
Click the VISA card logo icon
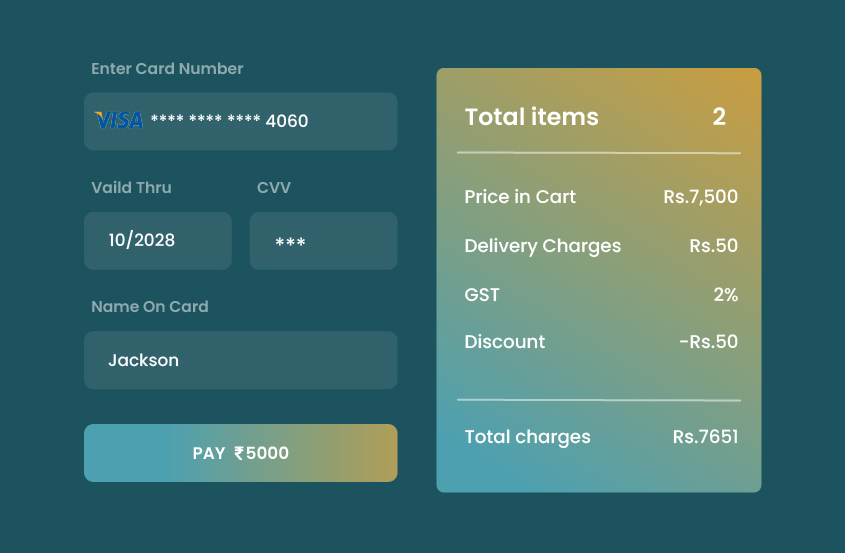pyautogui.click(x=119, y=120)
